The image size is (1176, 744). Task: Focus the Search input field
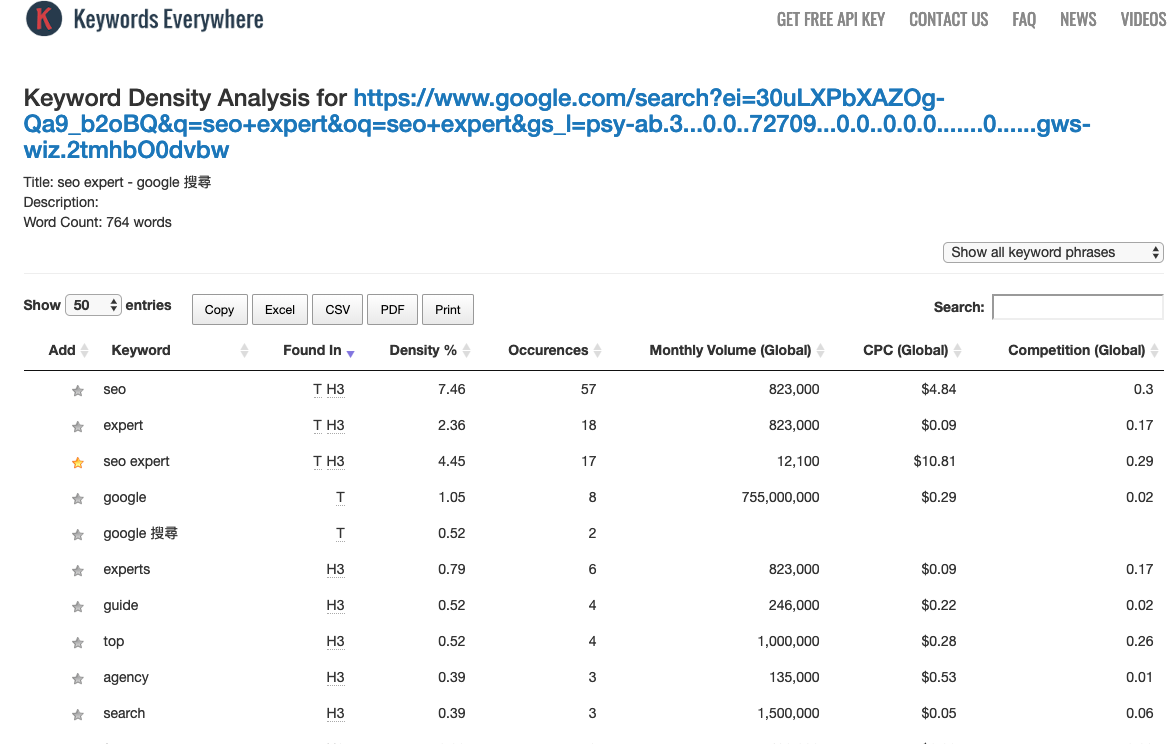click(1078, 307)
